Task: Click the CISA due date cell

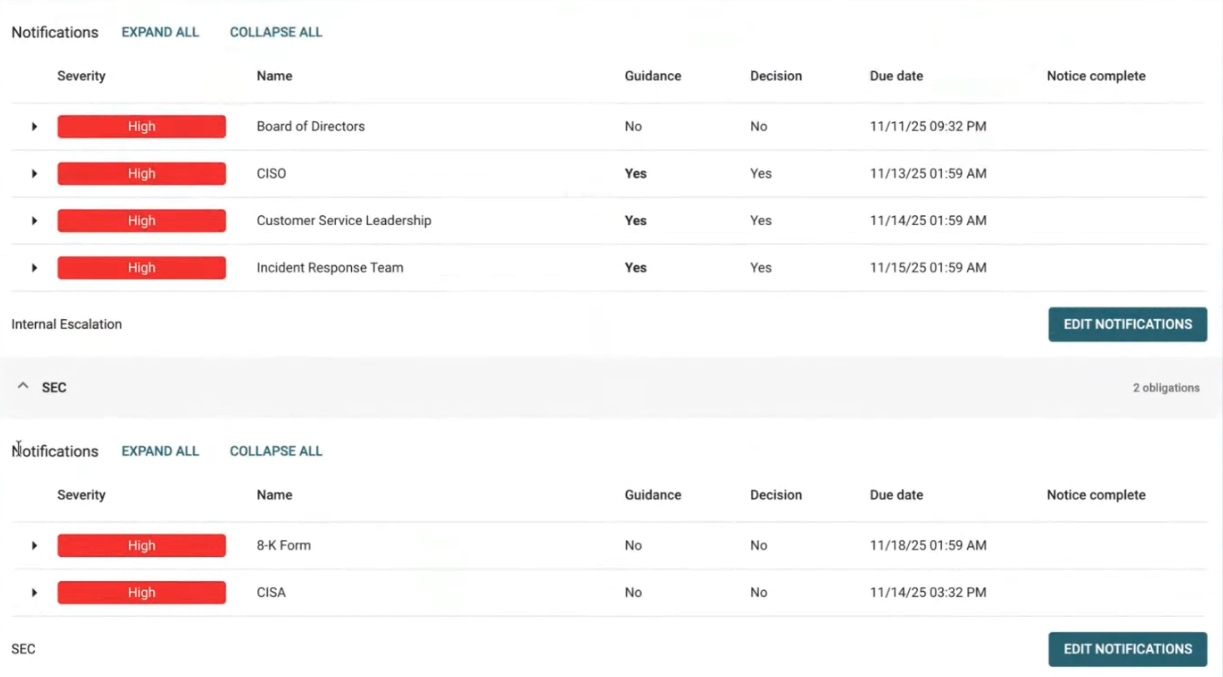Action: [x=928, y=593]
